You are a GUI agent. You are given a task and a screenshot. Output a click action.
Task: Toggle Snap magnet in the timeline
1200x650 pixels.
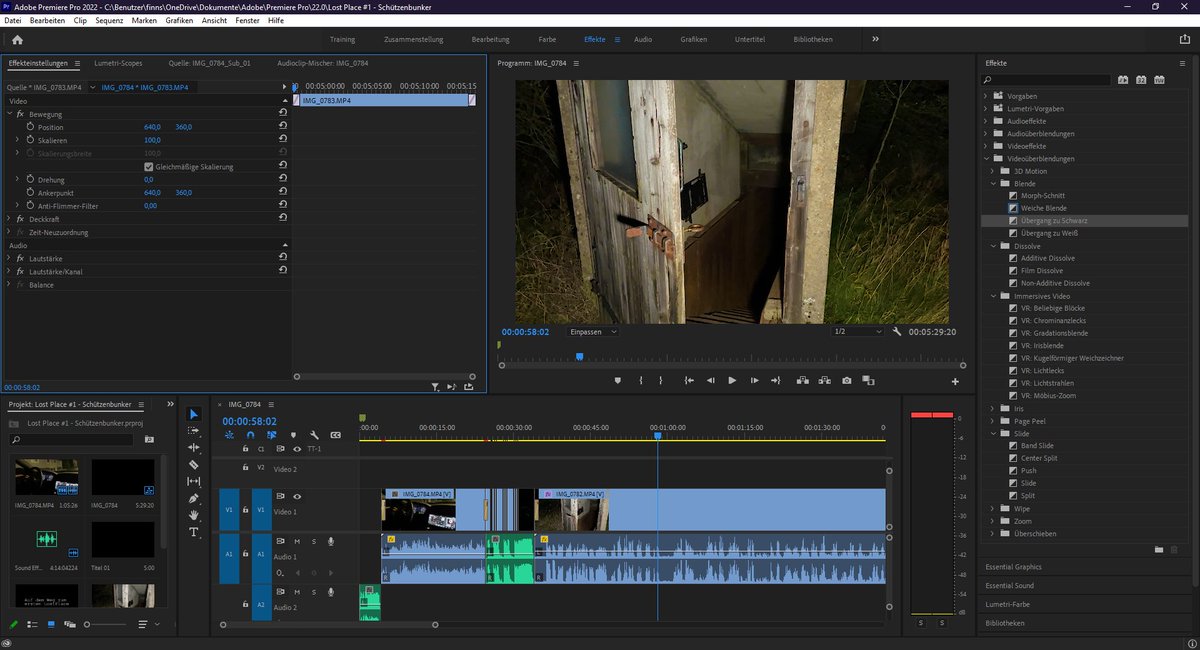click(x=250, y=435)
